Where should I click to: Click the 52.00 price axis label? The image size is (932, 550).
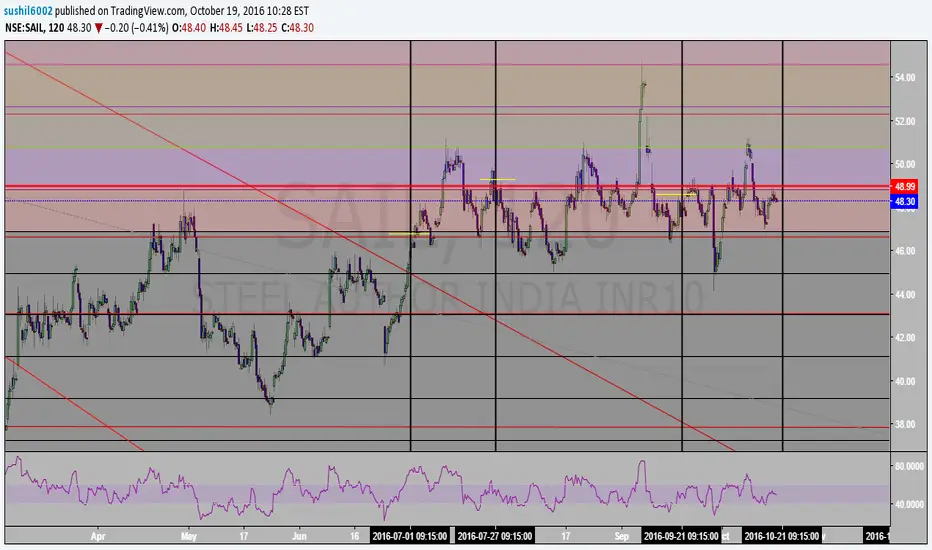[905, 121]
